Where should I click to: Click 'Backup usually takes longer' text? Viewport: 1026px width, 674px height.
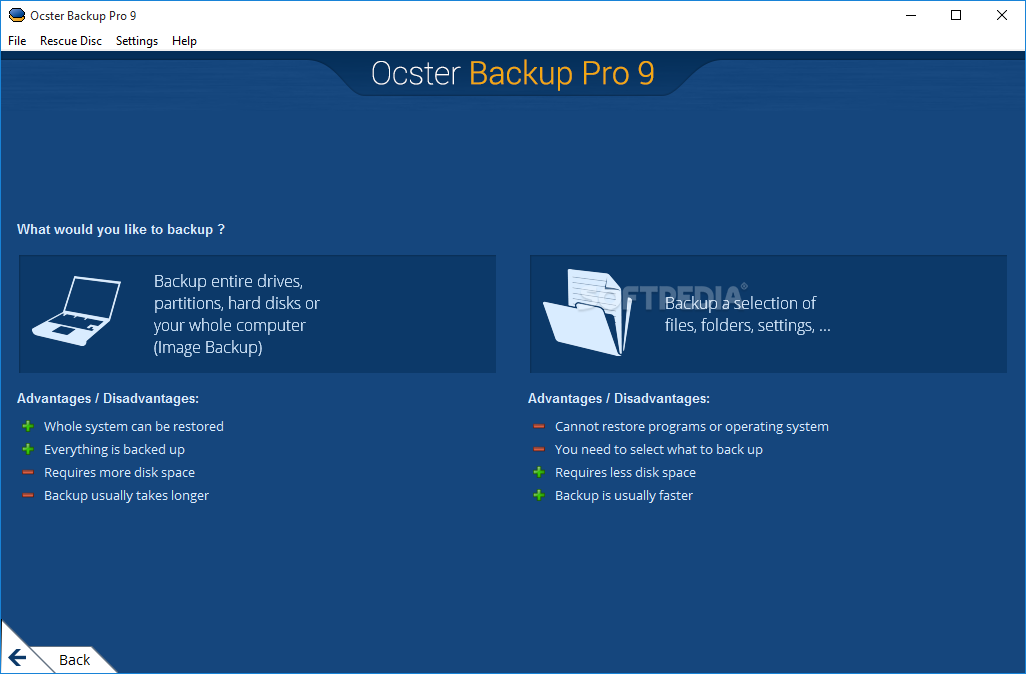tap(126, 495)
